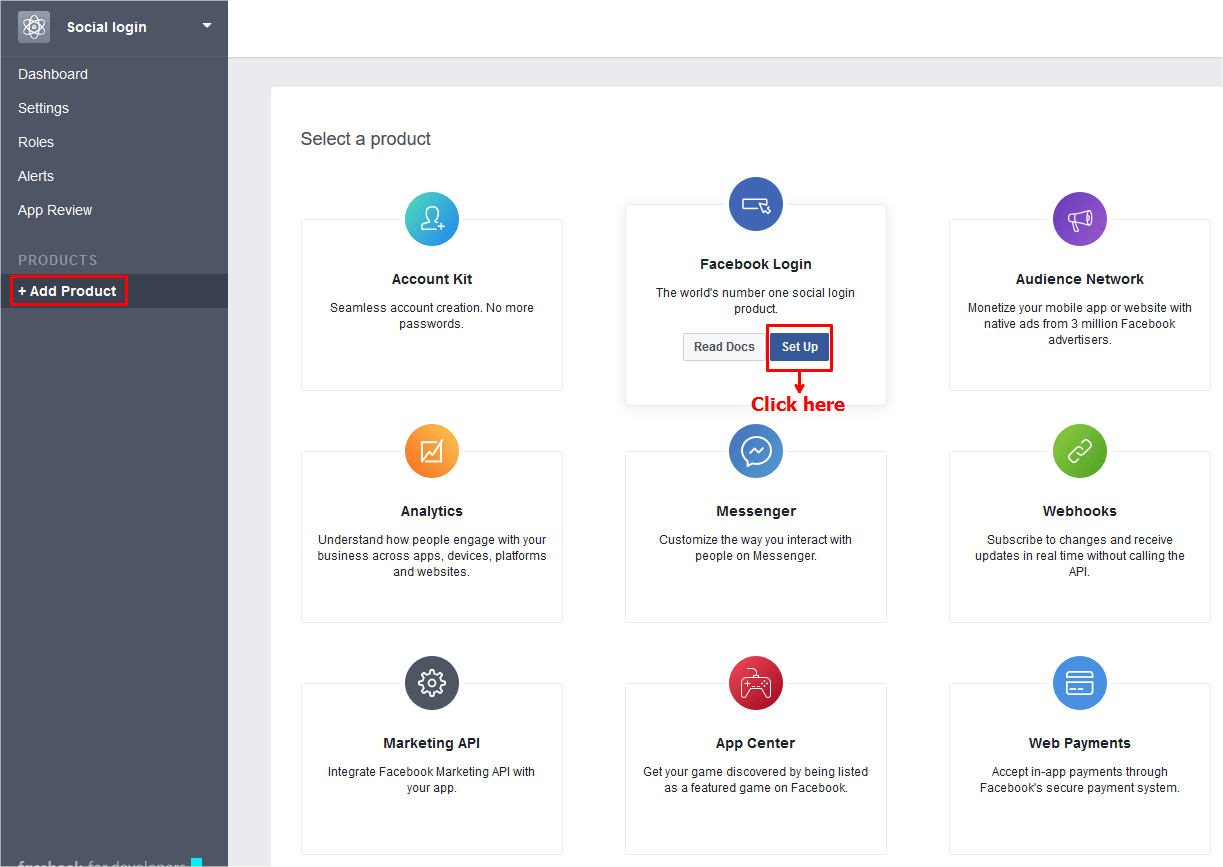Select + Add Product in sidebar
This screenshot has height=867, width=1223.
point(68,291)
